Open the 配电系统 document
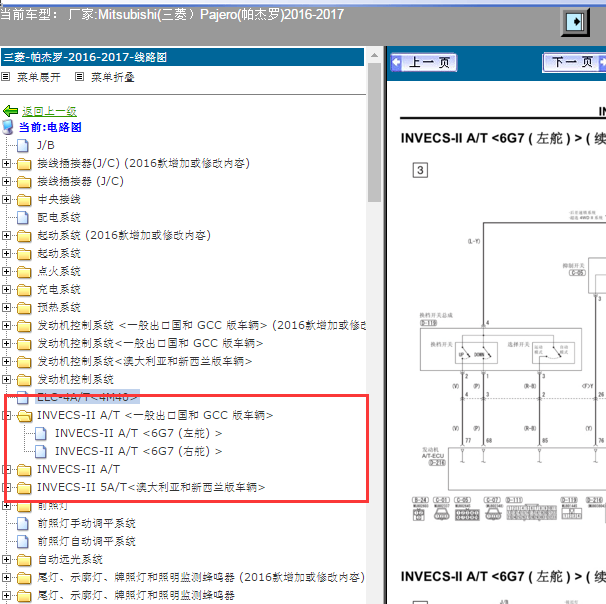This screenshot has height=604, width=606. (59, 217)
